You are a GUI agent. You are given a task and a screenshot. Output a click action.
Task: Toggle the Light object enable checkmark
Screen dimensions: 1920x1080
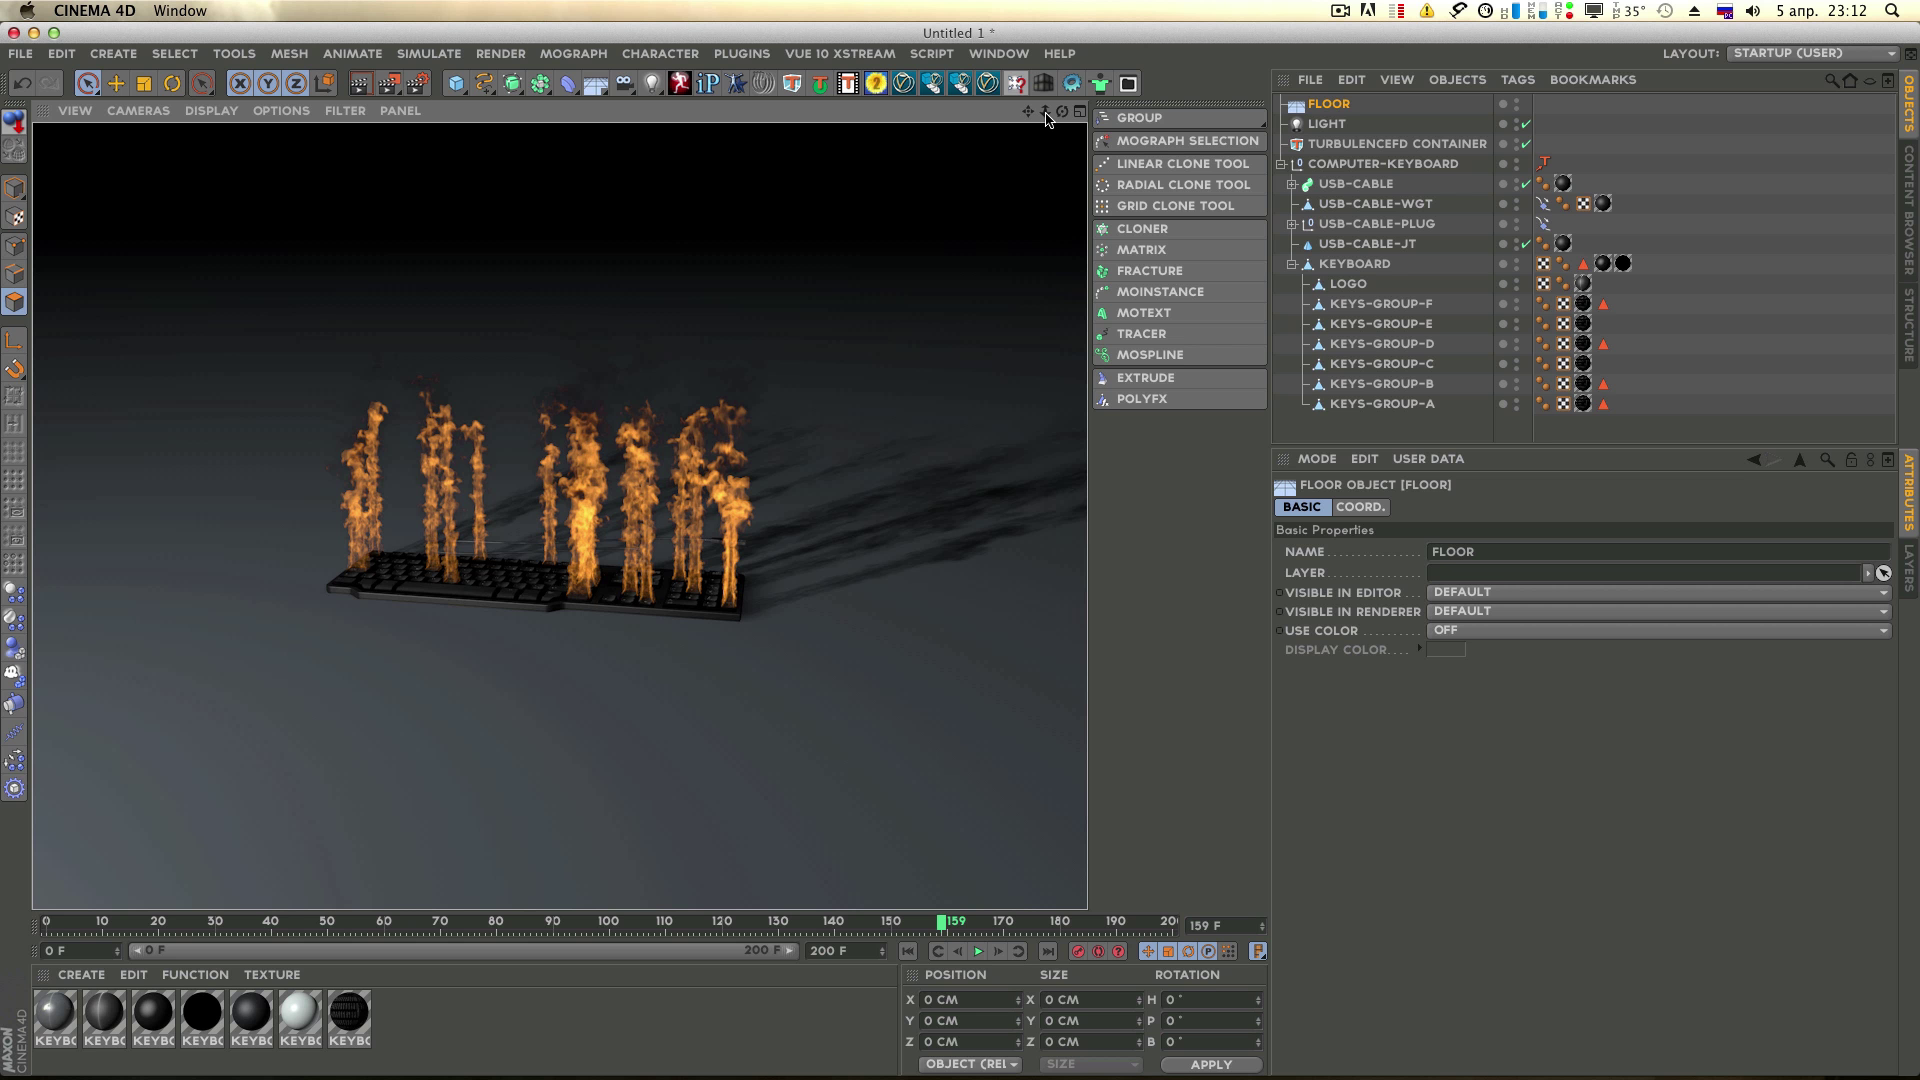[1526, 124]
